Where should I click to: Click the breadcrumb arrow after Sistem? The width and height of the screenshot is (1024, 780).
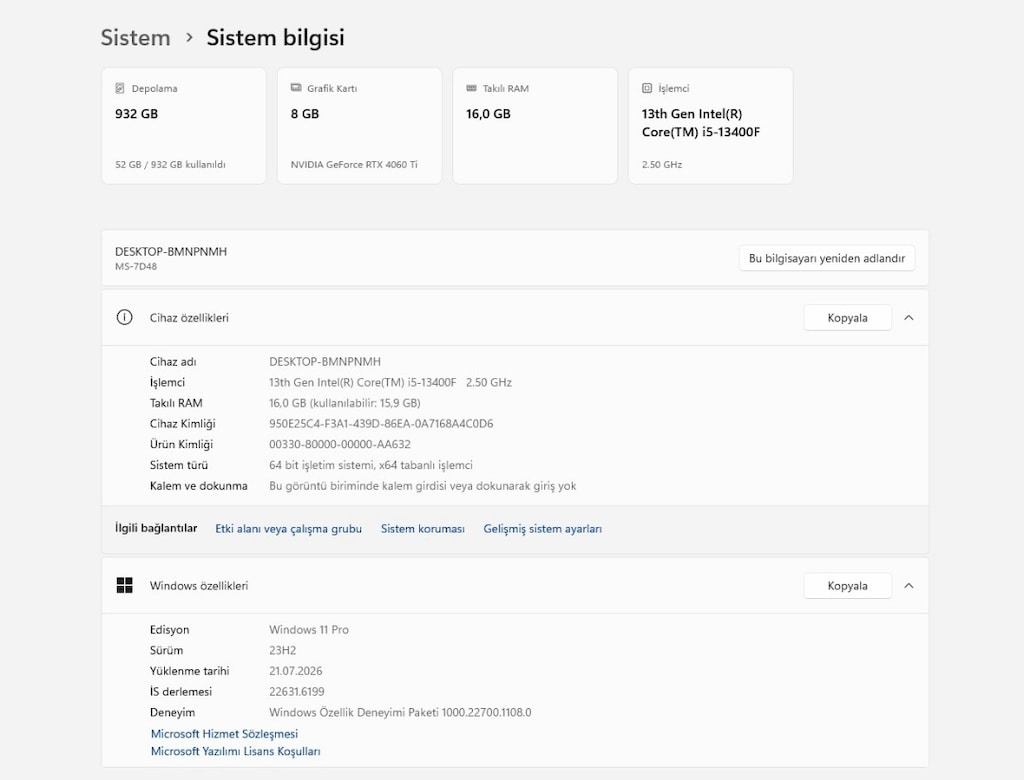[189, 37]
